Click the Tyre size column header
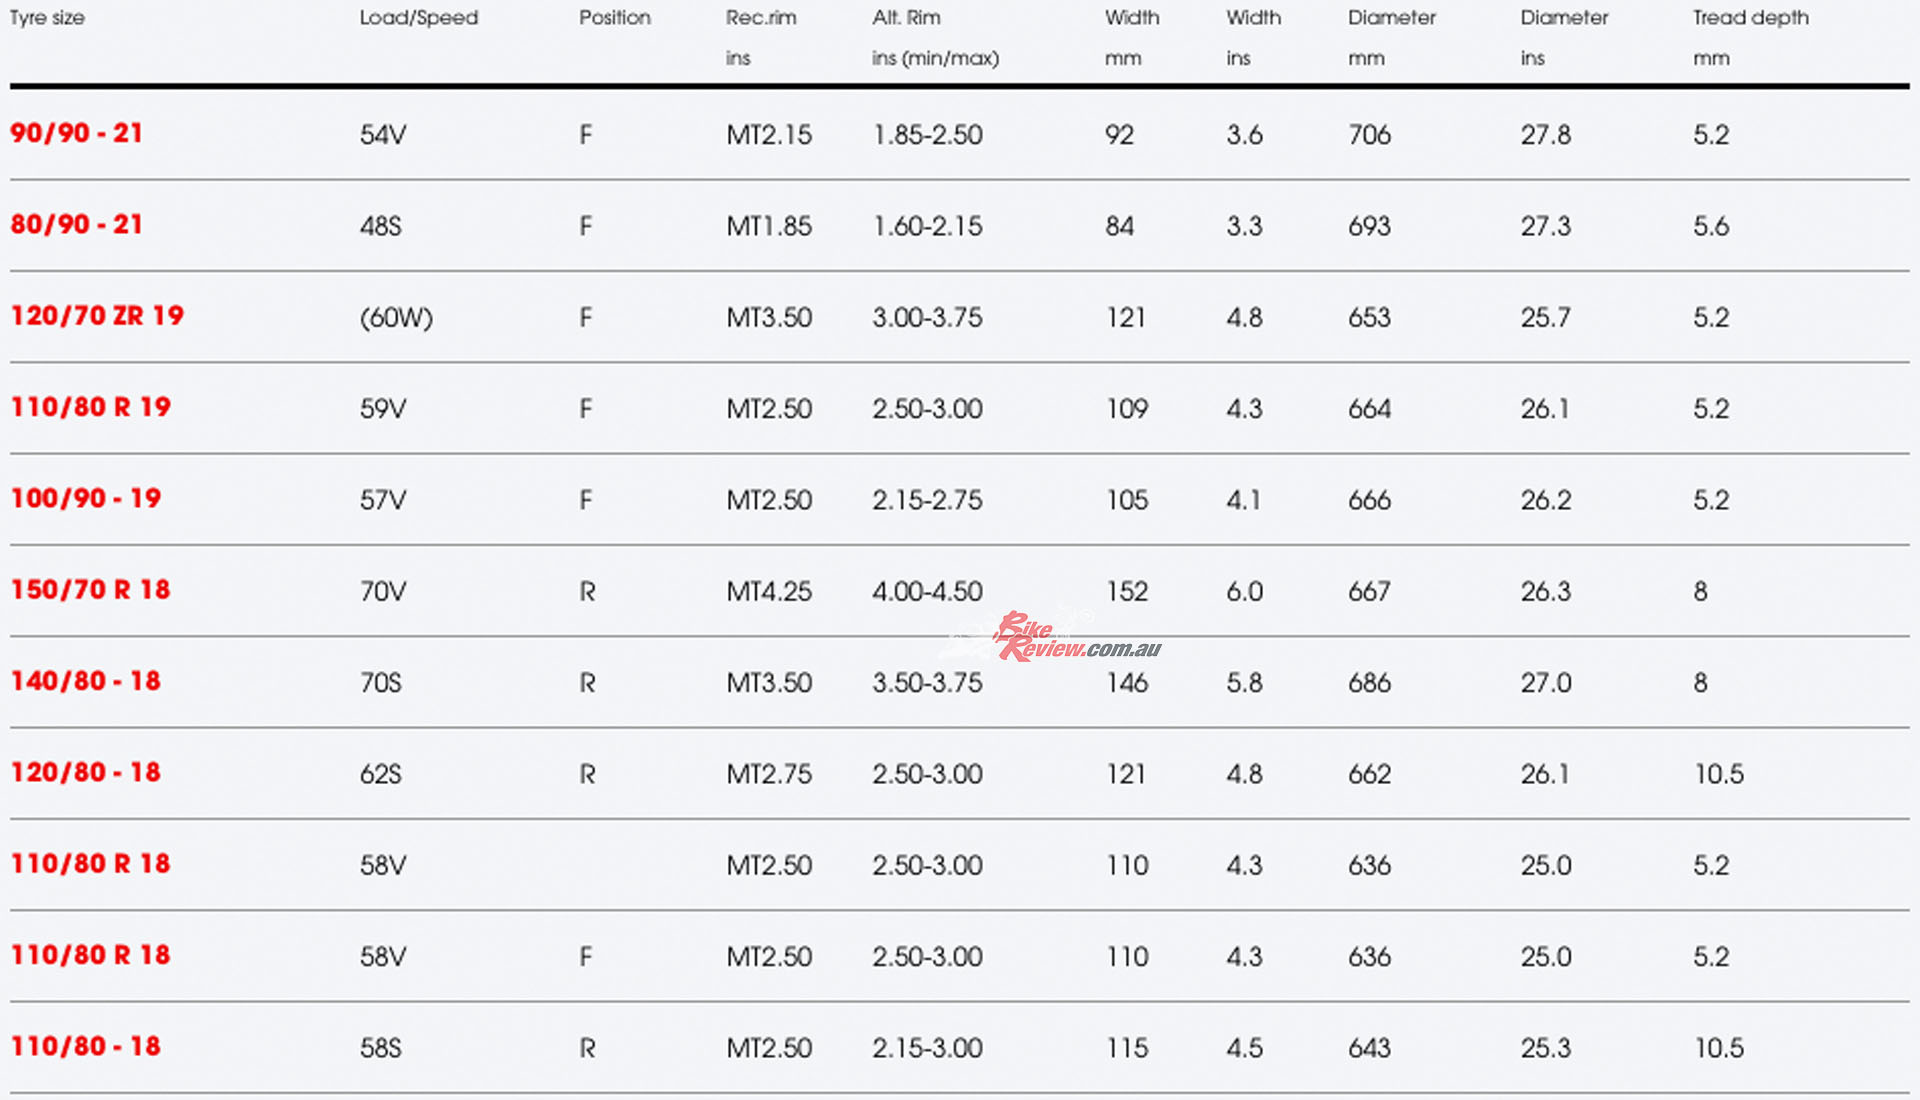The image size is (1920, 1100). coord(47,18)
